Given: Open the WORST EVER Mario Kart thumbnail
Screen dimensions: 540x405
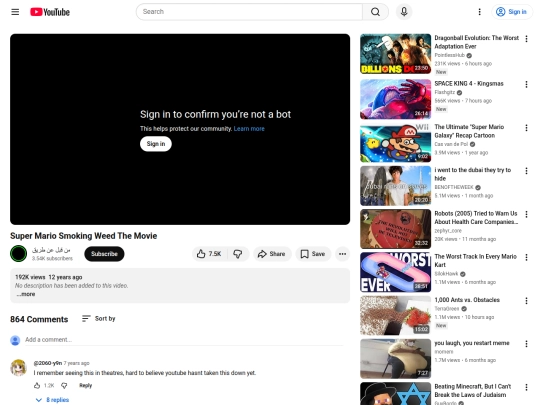Looking at the screenshot, I should point(395,272).
